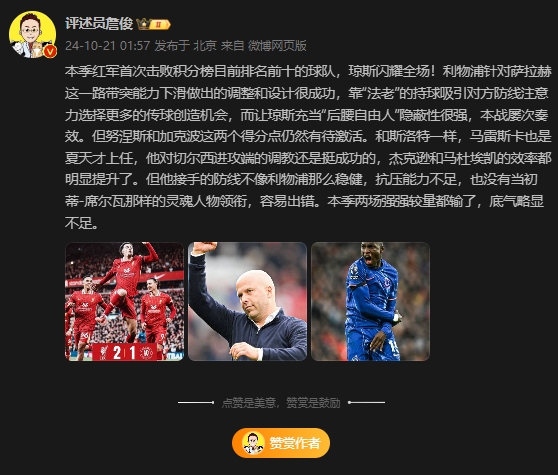Image resolution: width=558 pixels, height=475 pixels.
Task: Click the small avatar inside 赞赏作者 button
Action: (x=253, y=443)
